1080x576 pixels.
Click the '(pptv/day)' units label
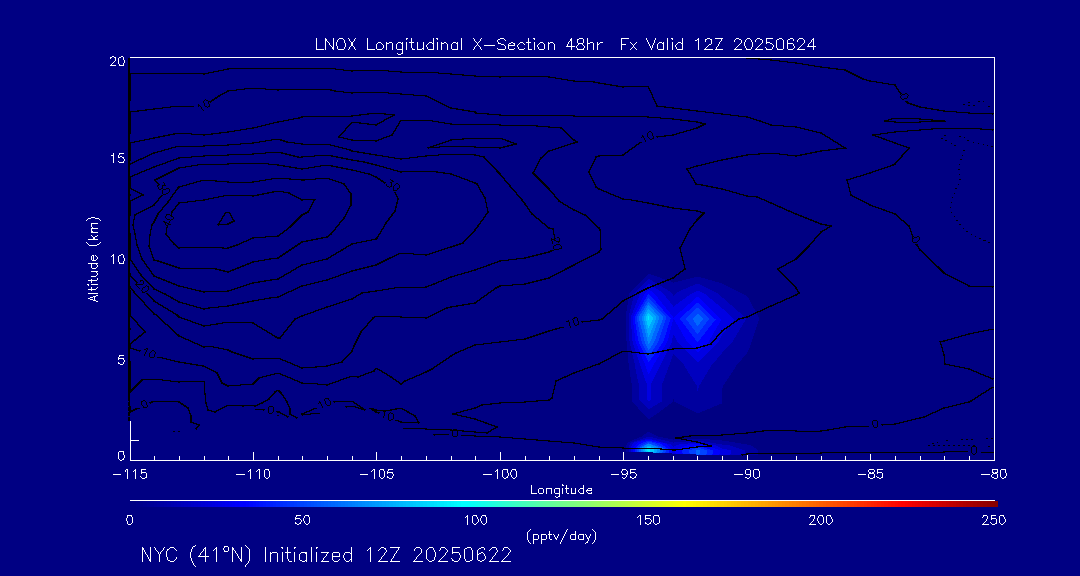(x=561, y=536)
